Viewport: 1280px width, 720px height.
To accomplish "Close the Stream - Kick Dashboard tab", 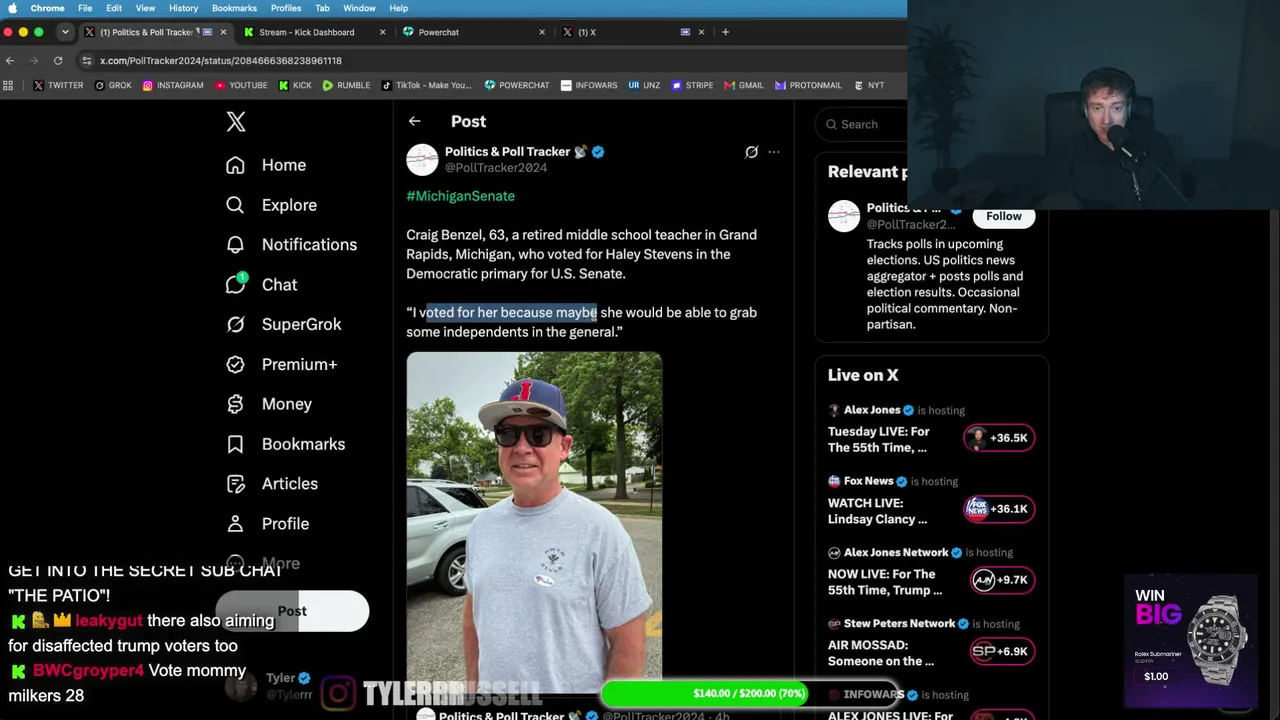I will point(382,32).
